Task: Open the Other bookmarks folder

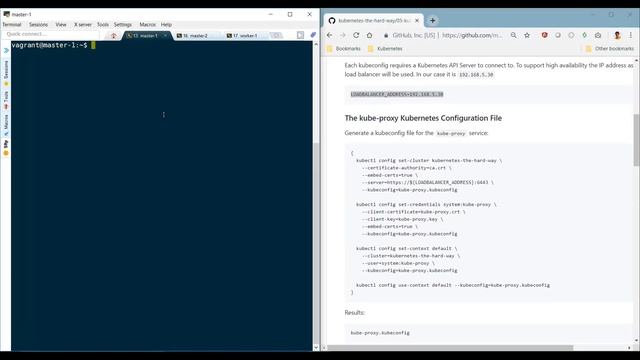Action: [x=609, y=49]
